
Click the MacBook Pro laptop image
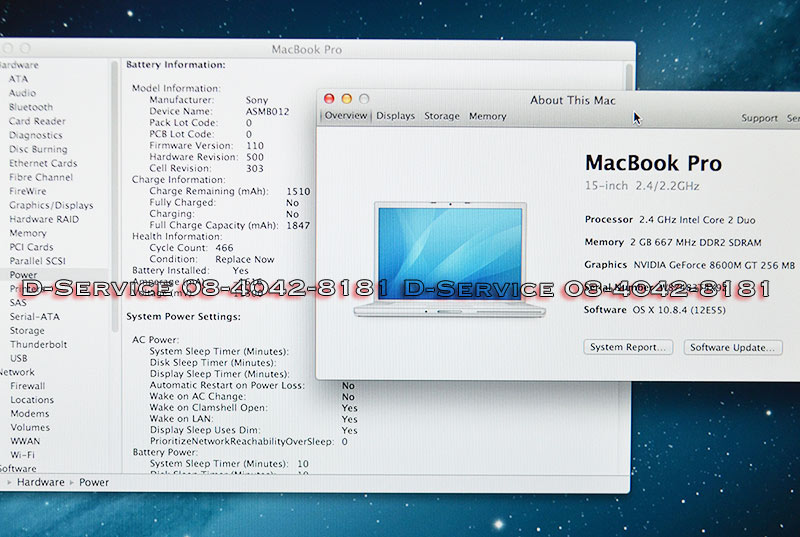[449, 259]
